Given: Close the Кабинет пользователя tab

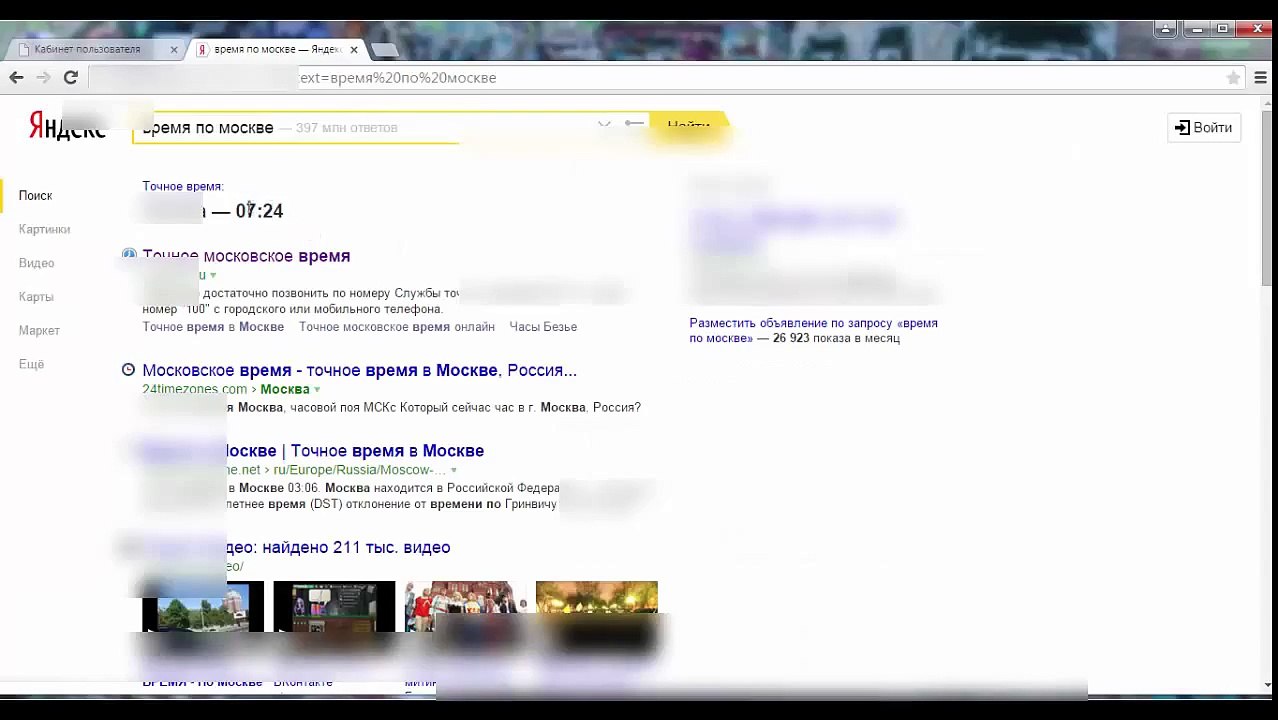Looking at the screenshot, I should [174, 49].
